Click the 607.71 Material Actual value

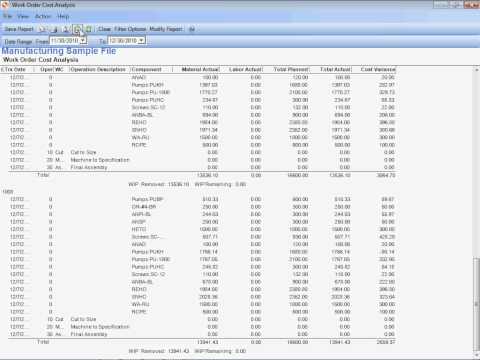pyautogui.click(x=210, y=237)
